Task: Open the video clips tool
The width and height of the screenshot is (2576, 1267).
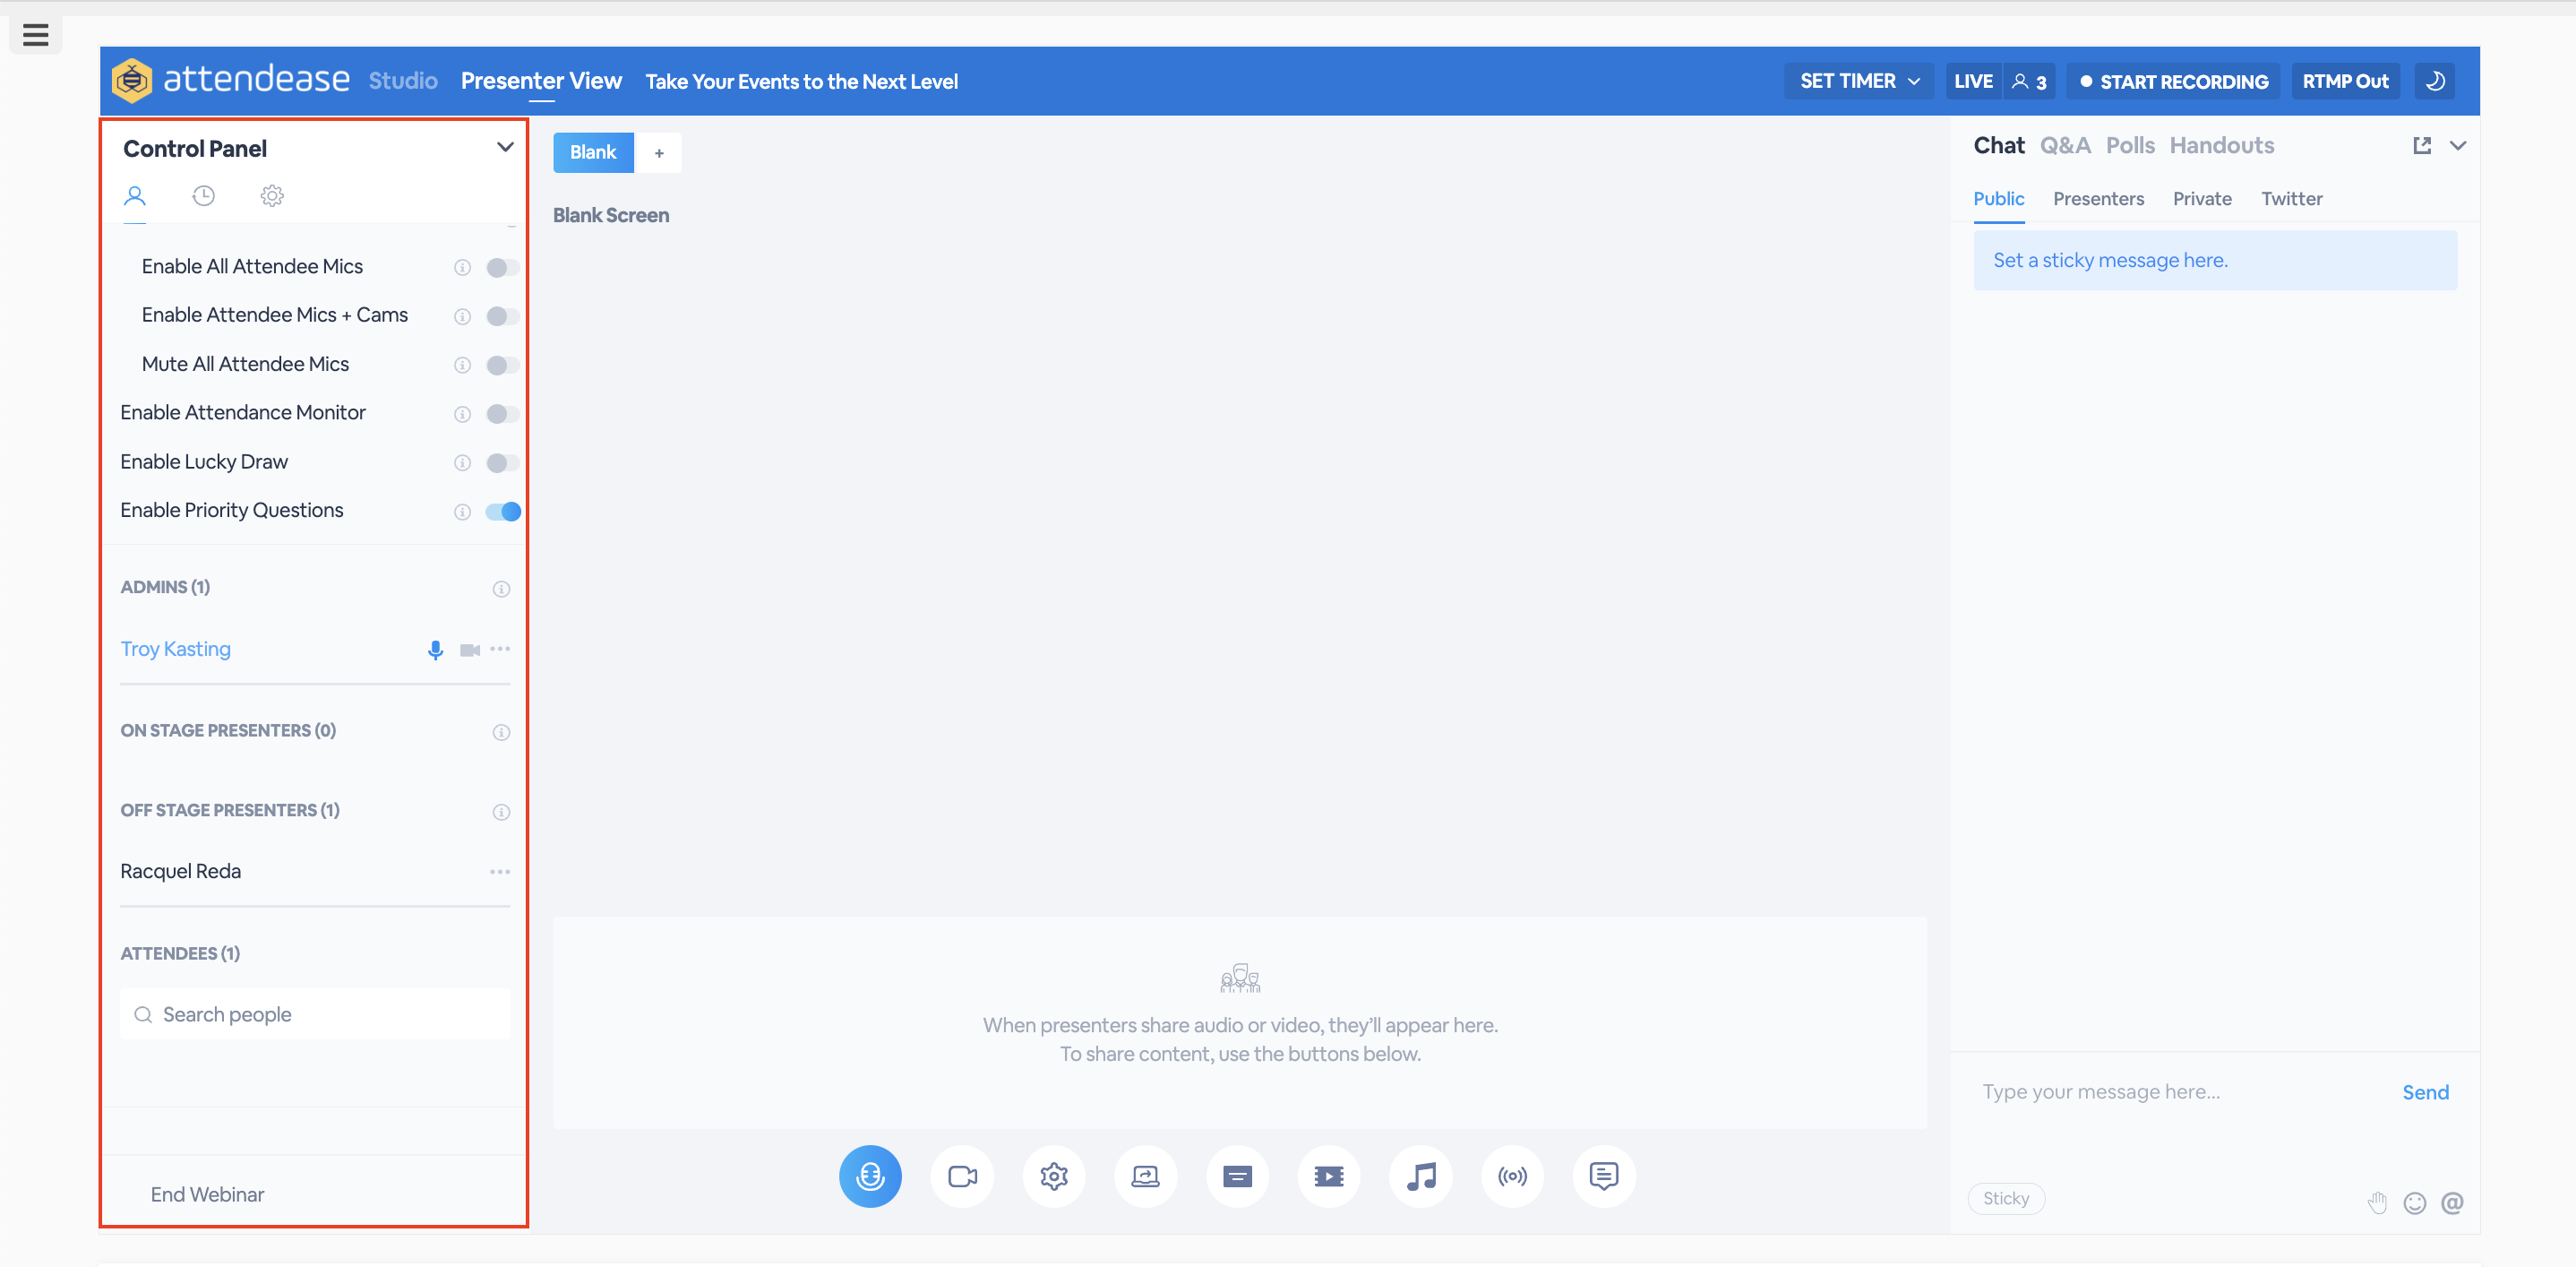Action: [1328, 1176]
